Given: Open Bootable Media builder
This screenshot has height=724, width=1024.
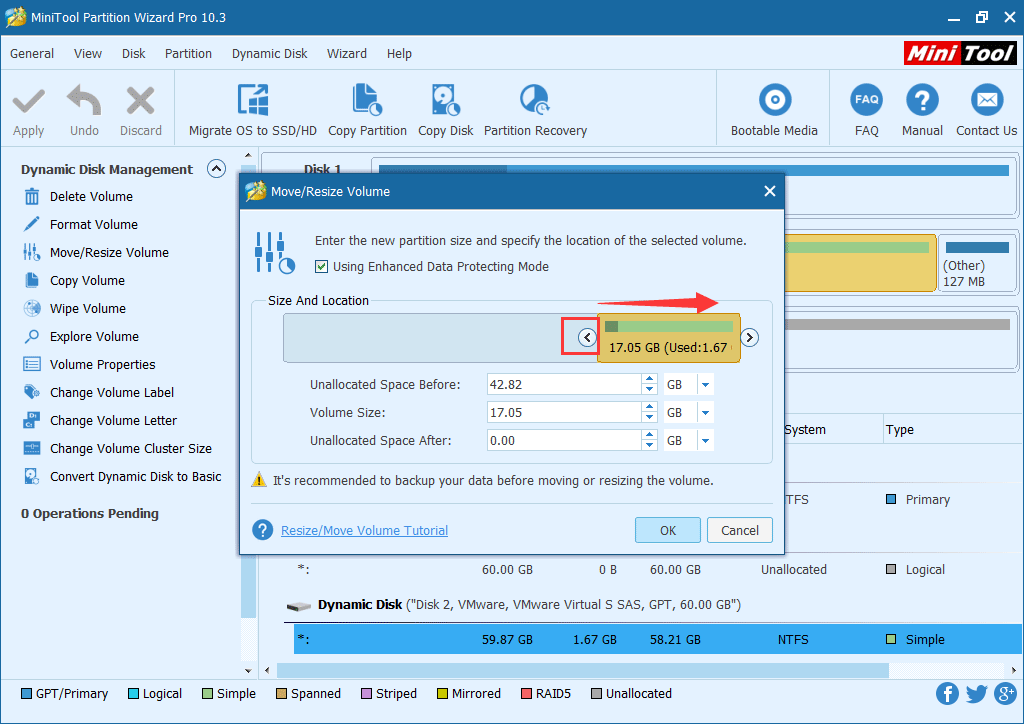Looking at the screenshot, I should click(x=774, y=110).
